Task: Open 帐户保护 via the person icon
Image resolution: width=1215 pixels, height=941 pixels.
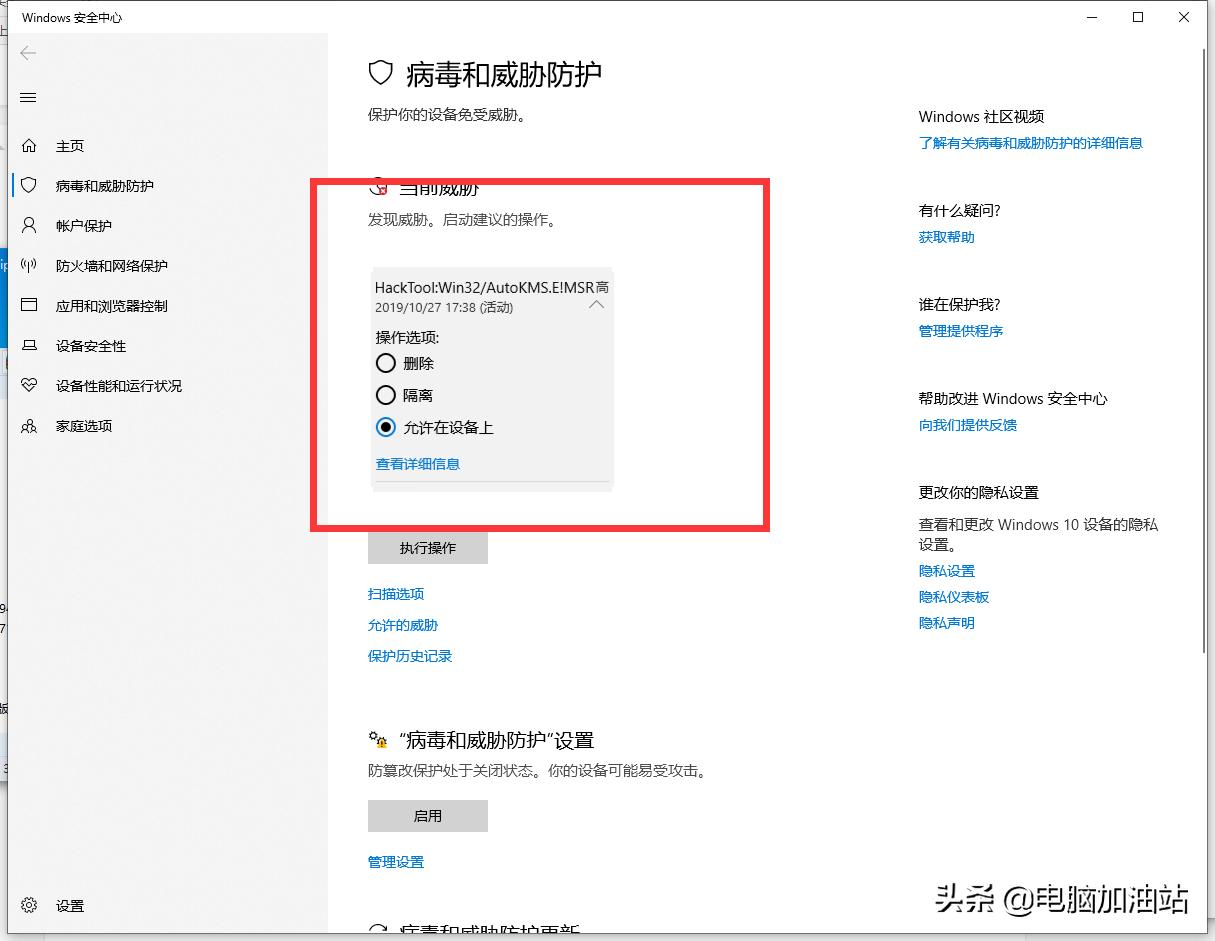Action: point(28,225)
